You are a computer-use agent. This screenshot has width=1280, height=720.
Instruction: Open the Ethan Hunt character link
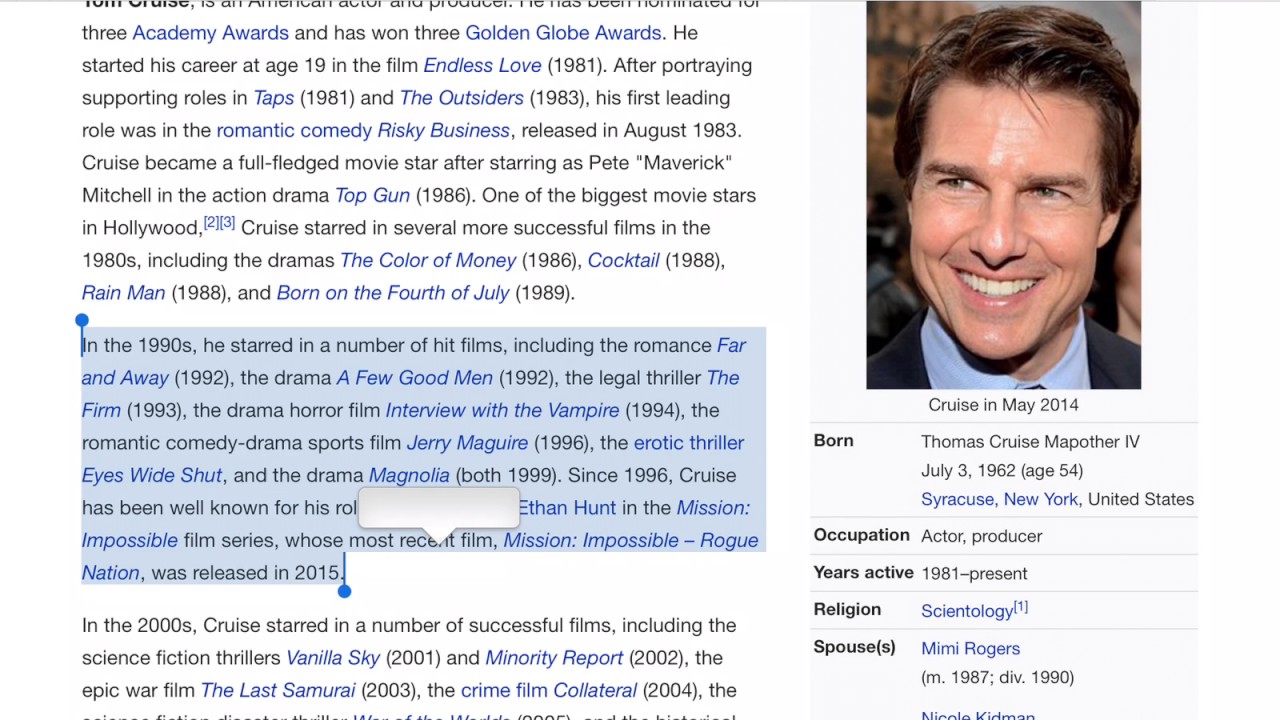(567, 508)
